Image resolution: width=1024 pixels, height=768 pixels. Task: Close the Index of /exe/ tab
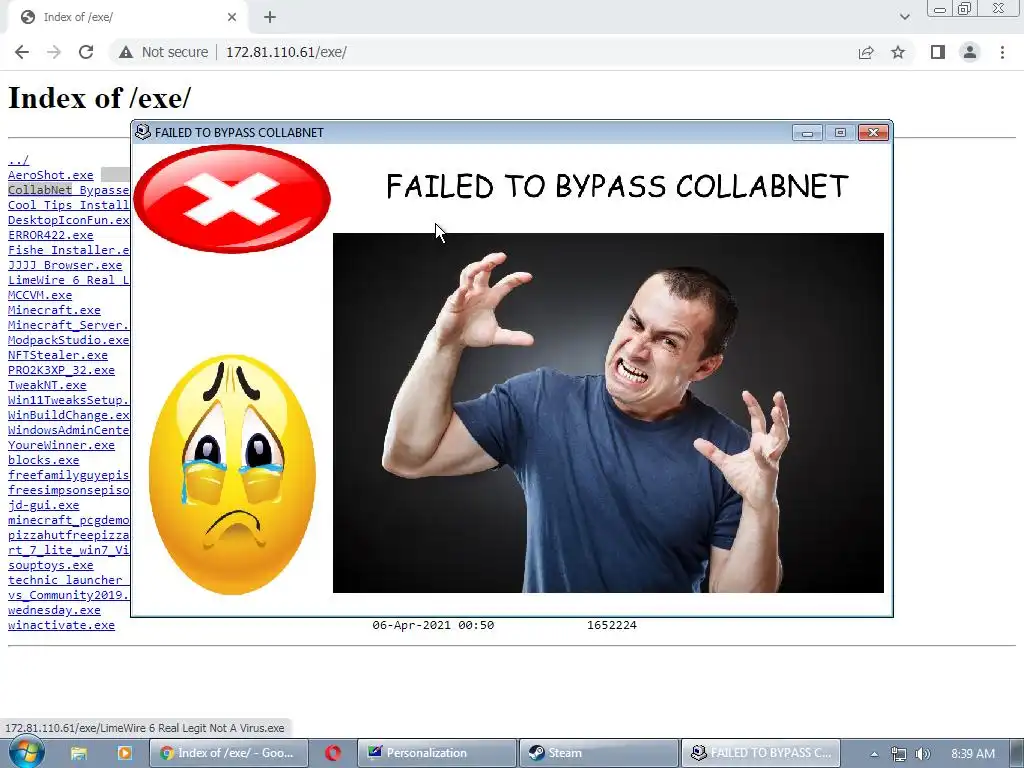232,18
